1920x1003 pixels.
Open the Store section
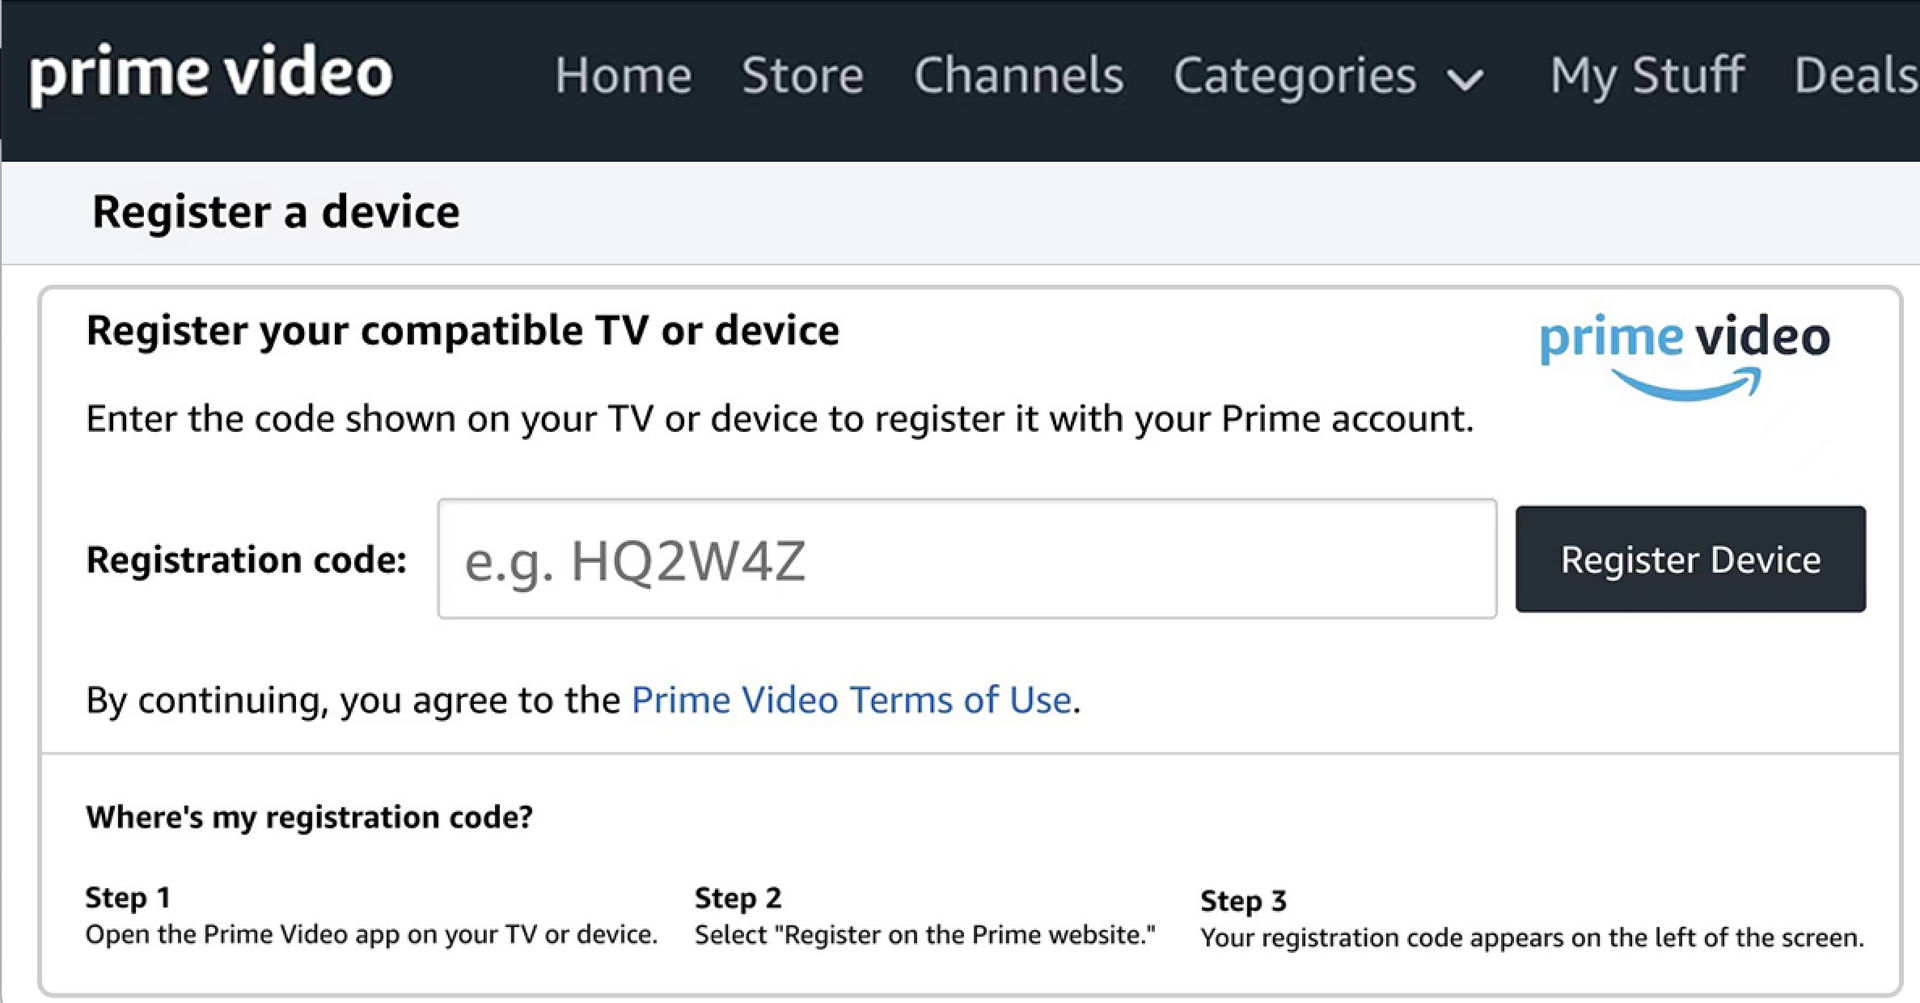[802, 76]
